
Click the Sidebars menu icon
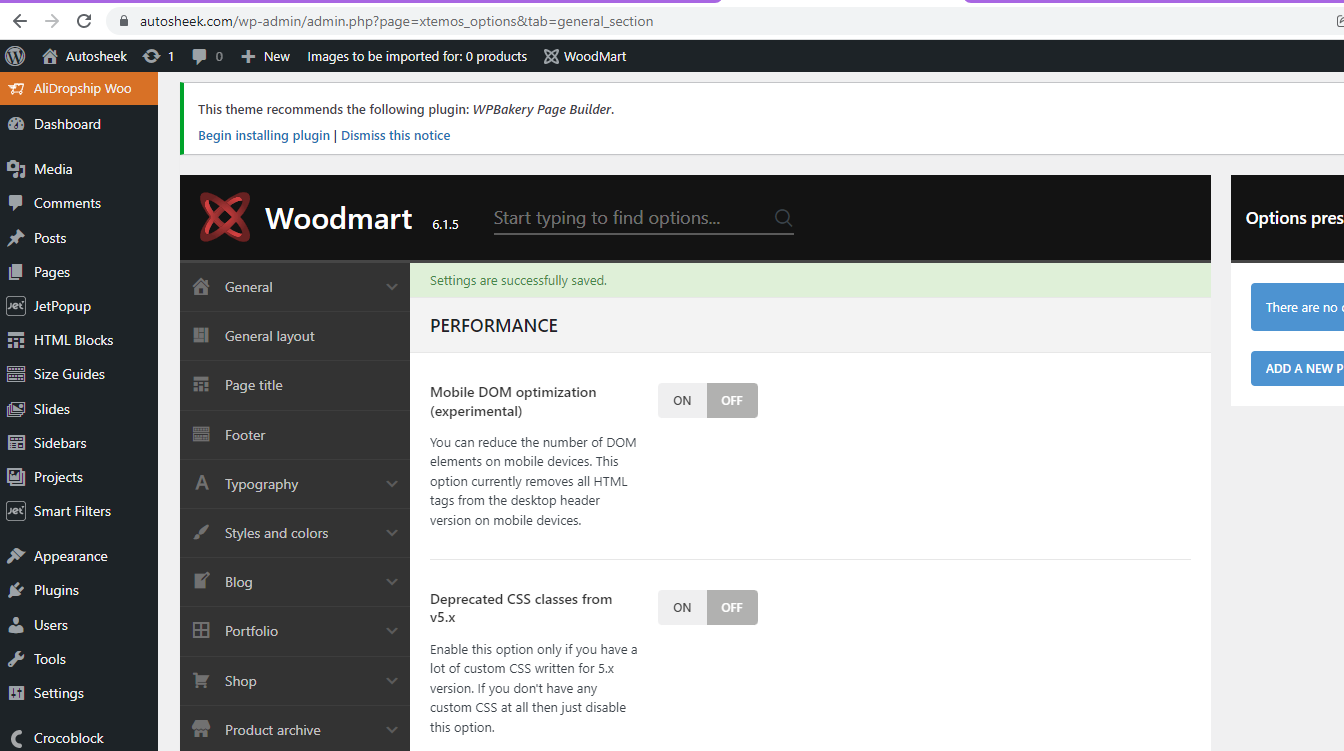coord(16,443)
